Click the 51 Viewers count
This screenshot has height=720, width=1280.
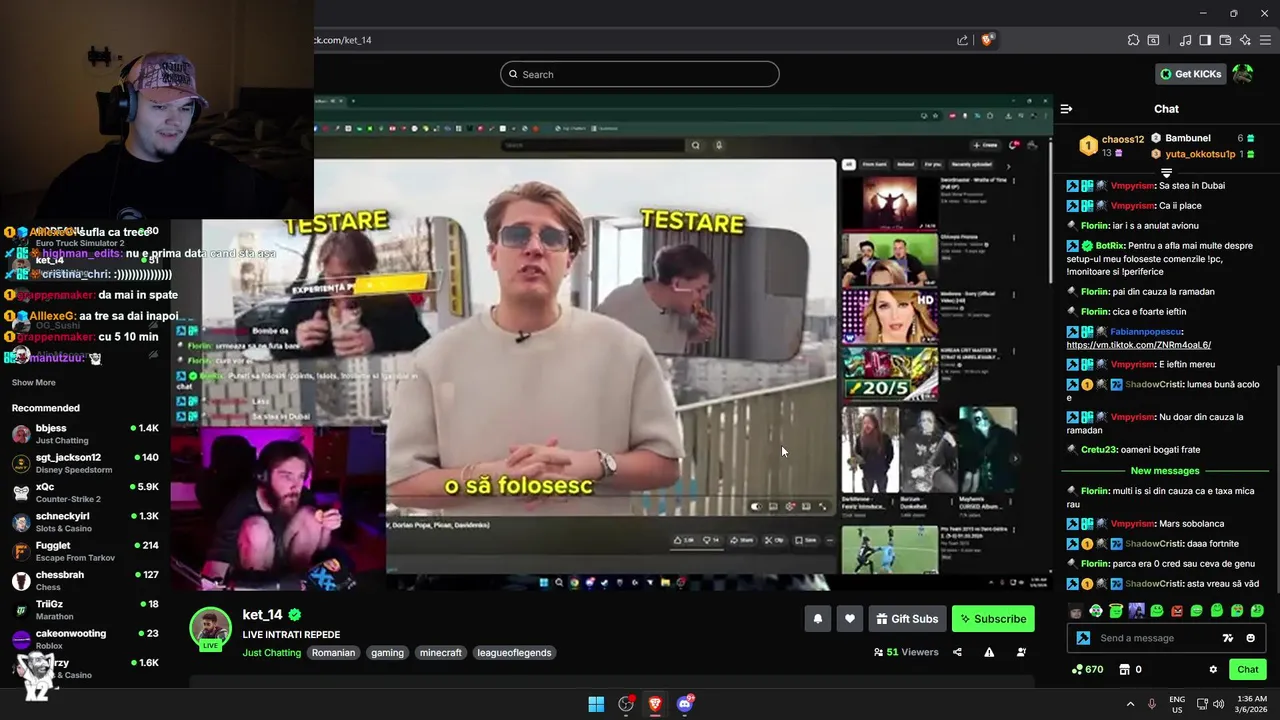coord(906,652)
